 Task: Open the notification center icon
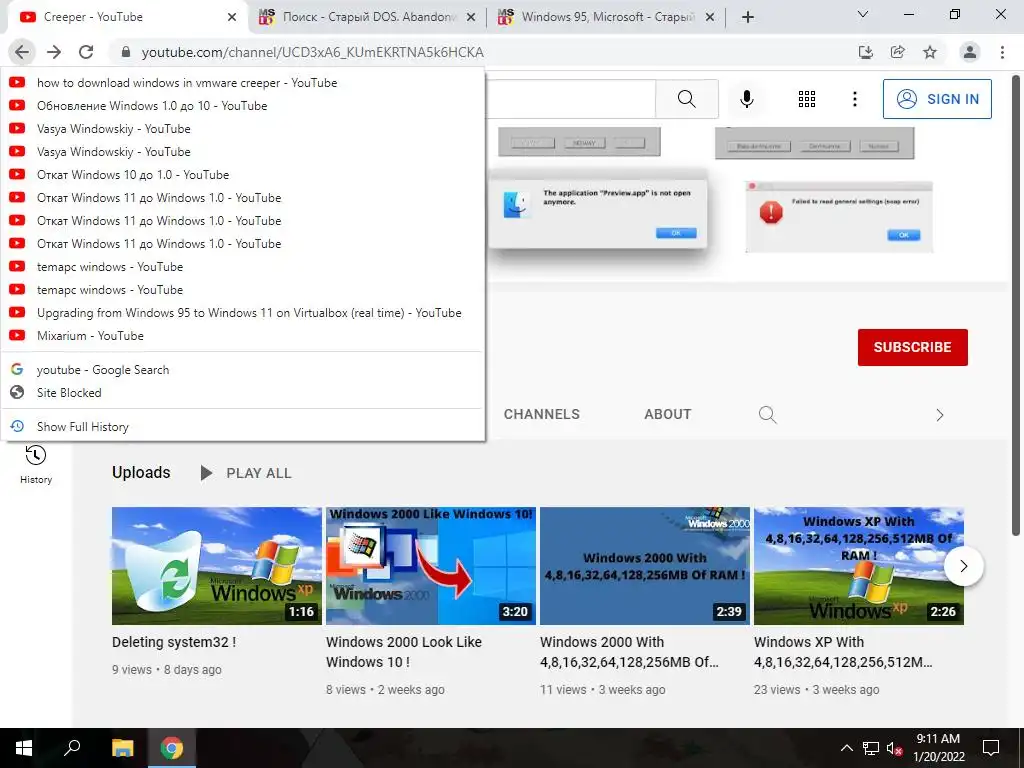pos(991,748)
